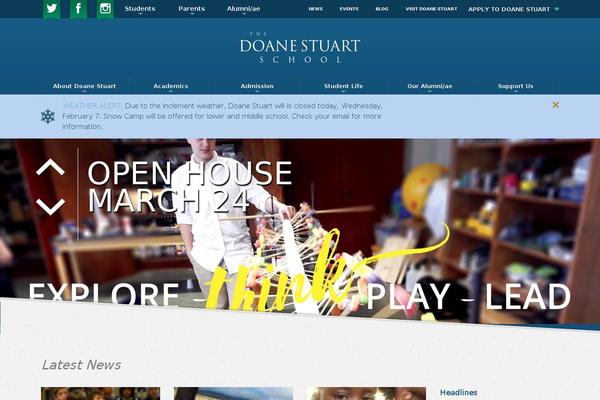Open the Our Alumni/ae menu
600x400 pixels.
click(430, 86)
